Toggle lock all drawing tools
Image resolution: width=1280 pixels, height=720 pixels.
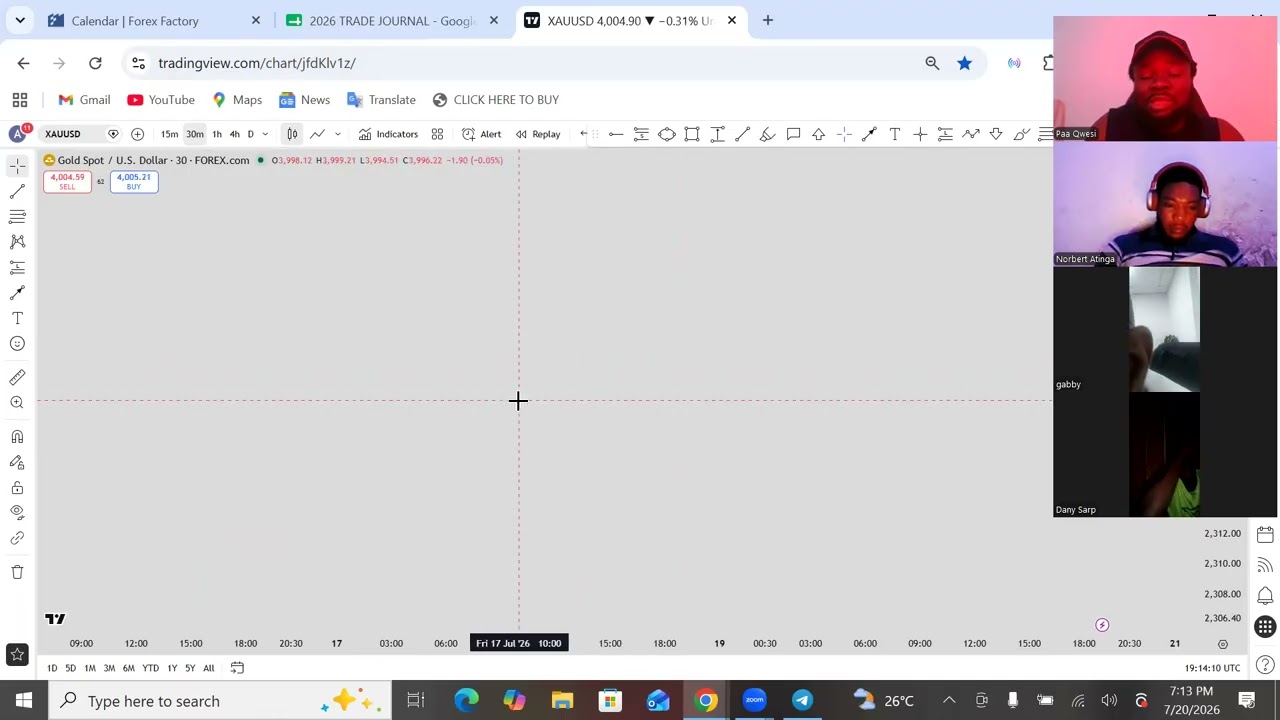pyautogui.click(x=17, y=487)
